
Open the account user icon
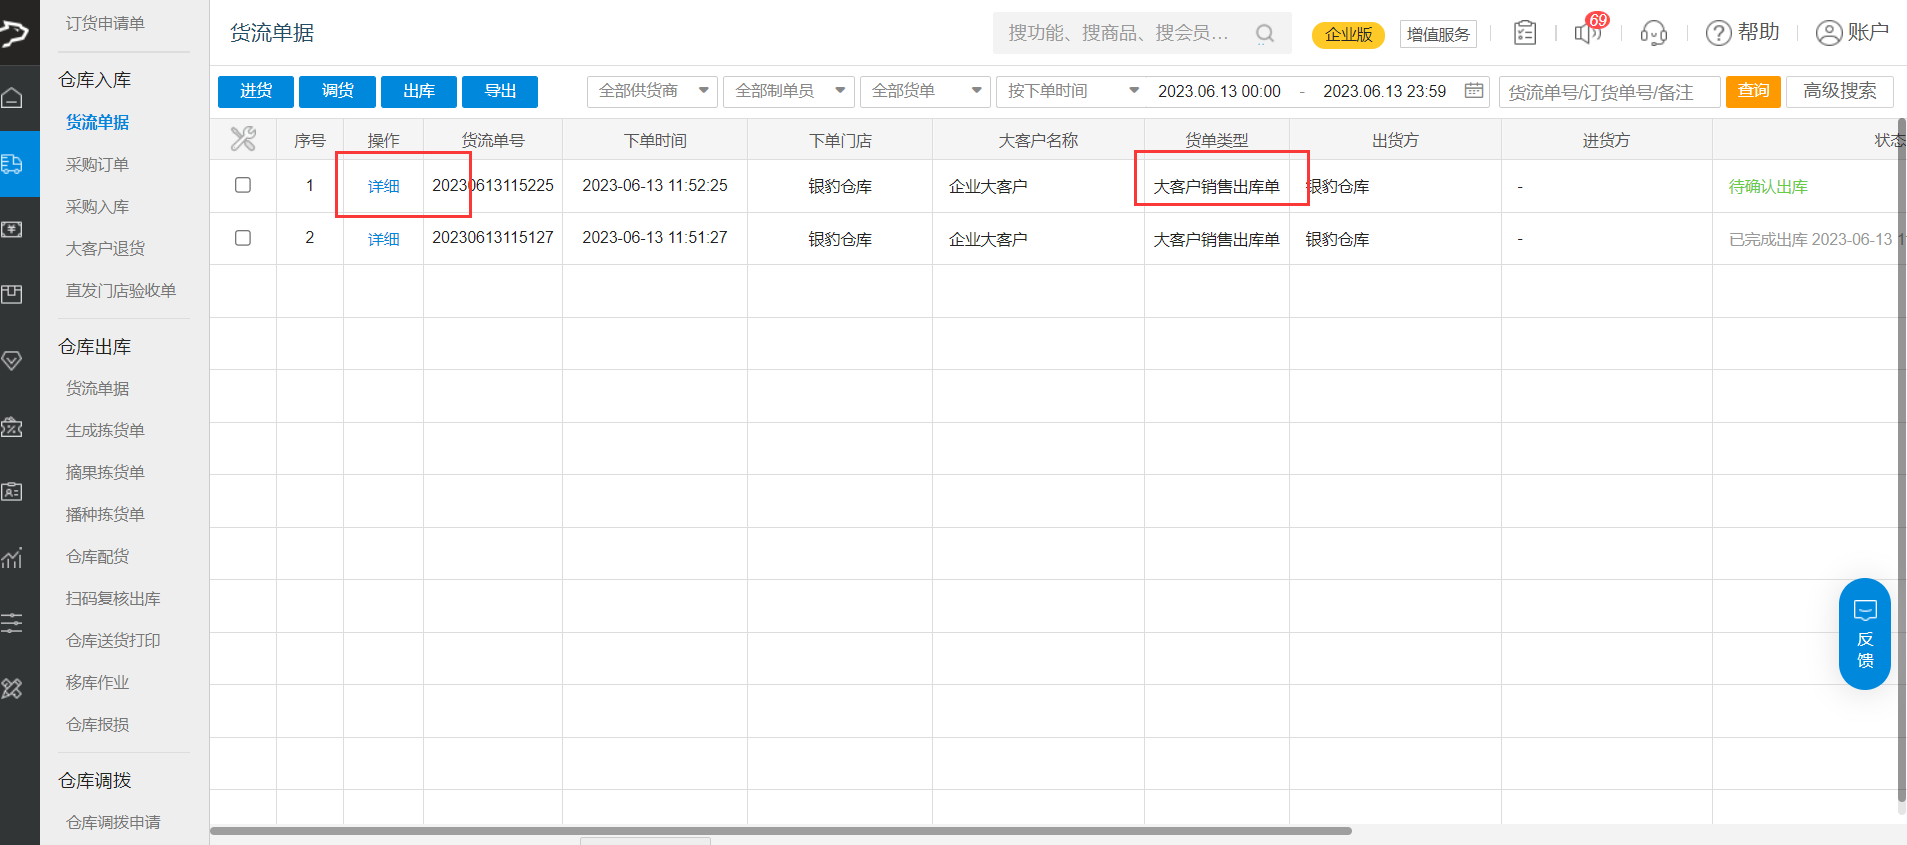[x=1828, y=33]
